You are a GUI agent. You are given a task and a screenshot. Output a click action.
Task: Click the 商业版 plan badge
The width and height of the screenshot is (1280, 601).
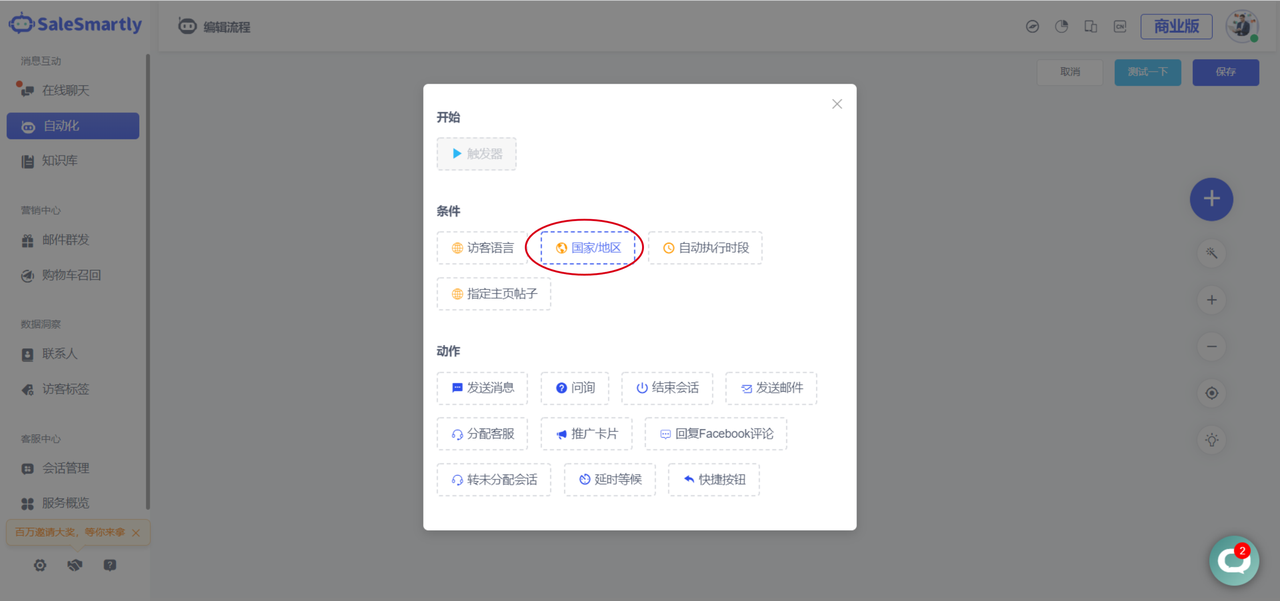click(x=1176, y=26)
